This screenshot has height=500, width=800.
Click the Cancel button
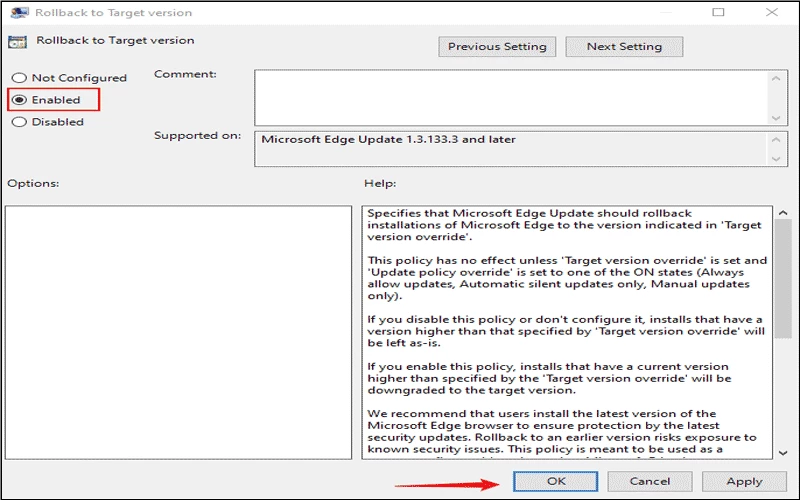(649, 481)
